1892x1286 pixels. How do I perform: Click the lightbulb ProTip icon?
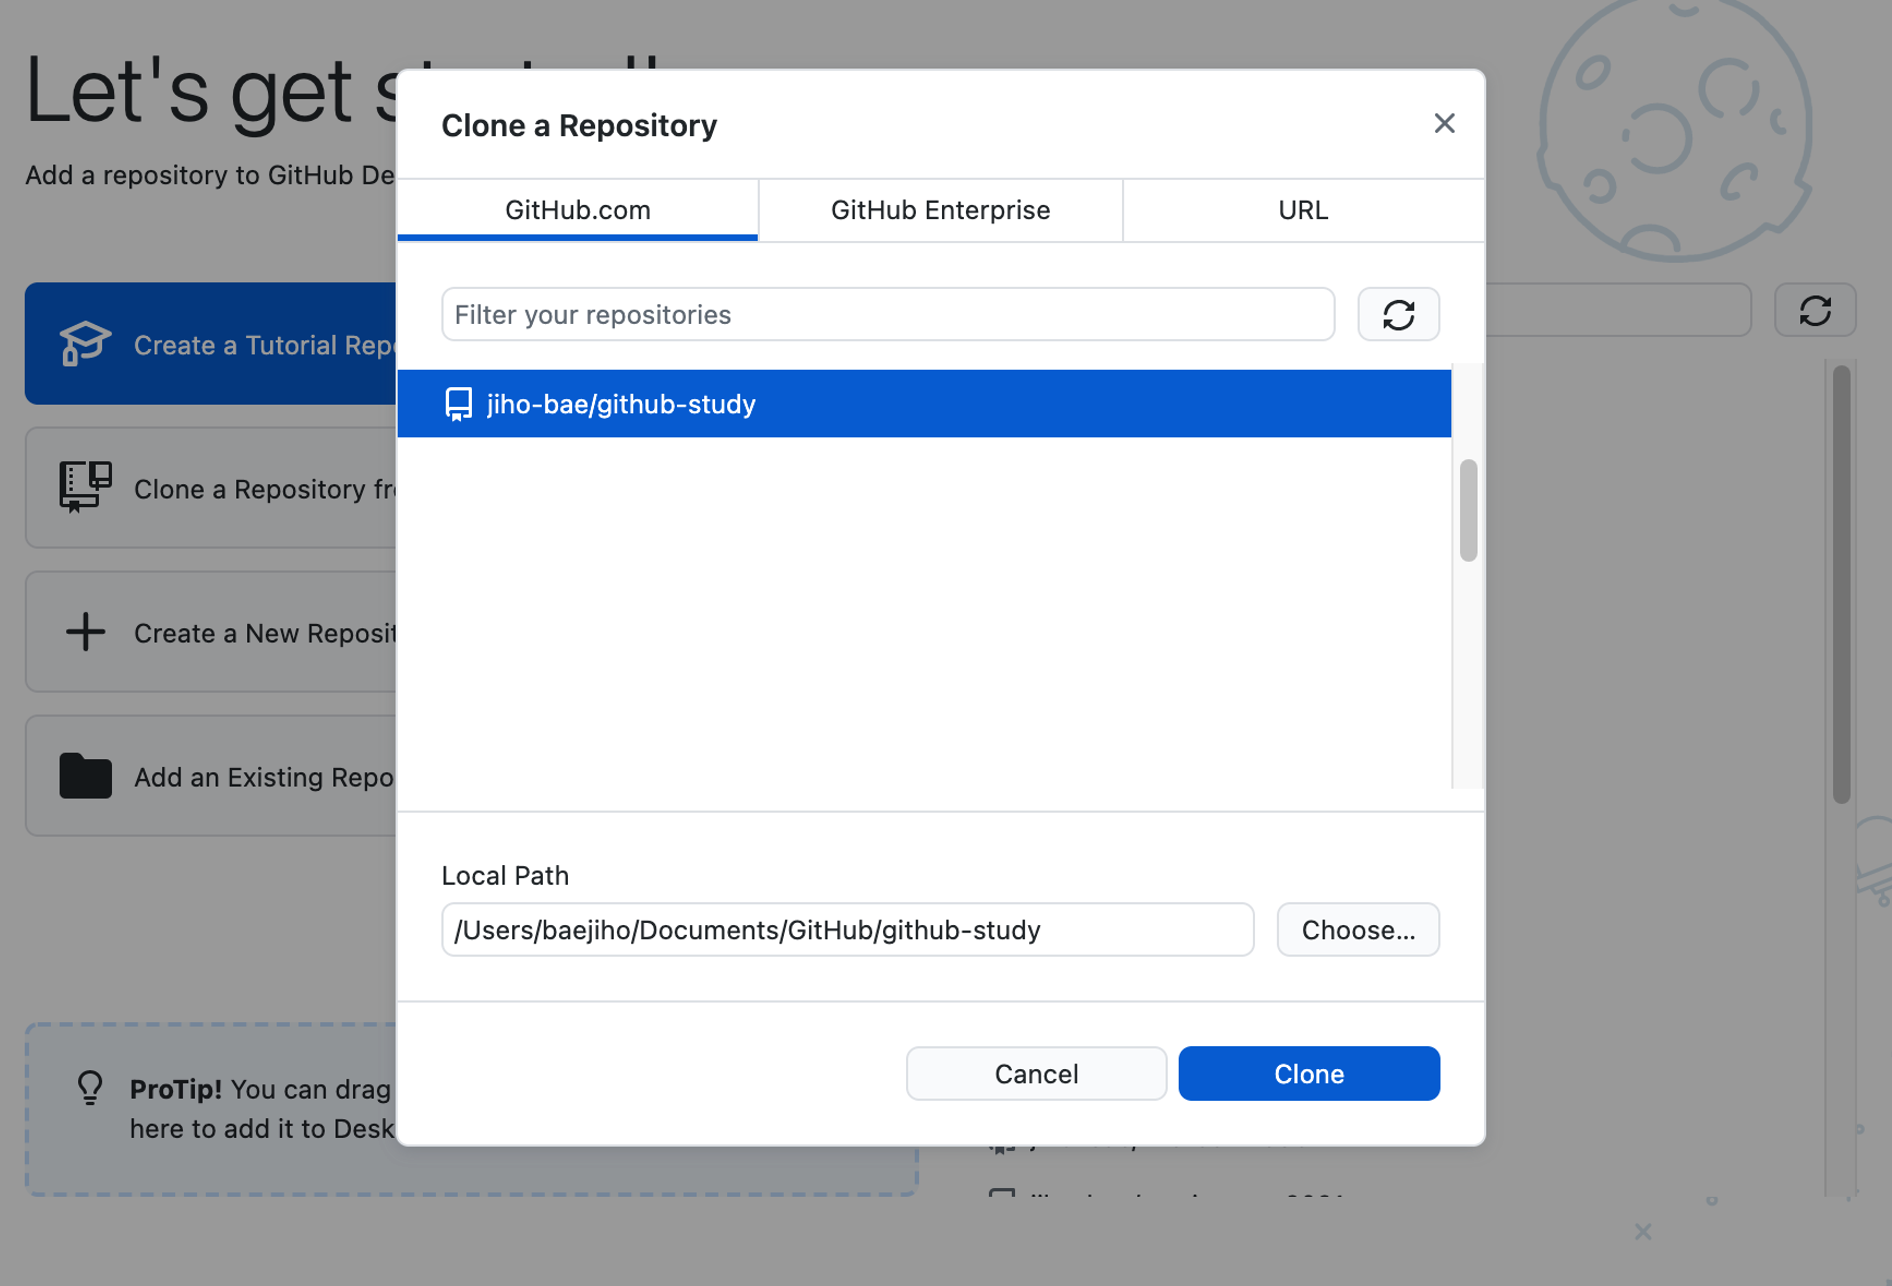click(90, 1088)
